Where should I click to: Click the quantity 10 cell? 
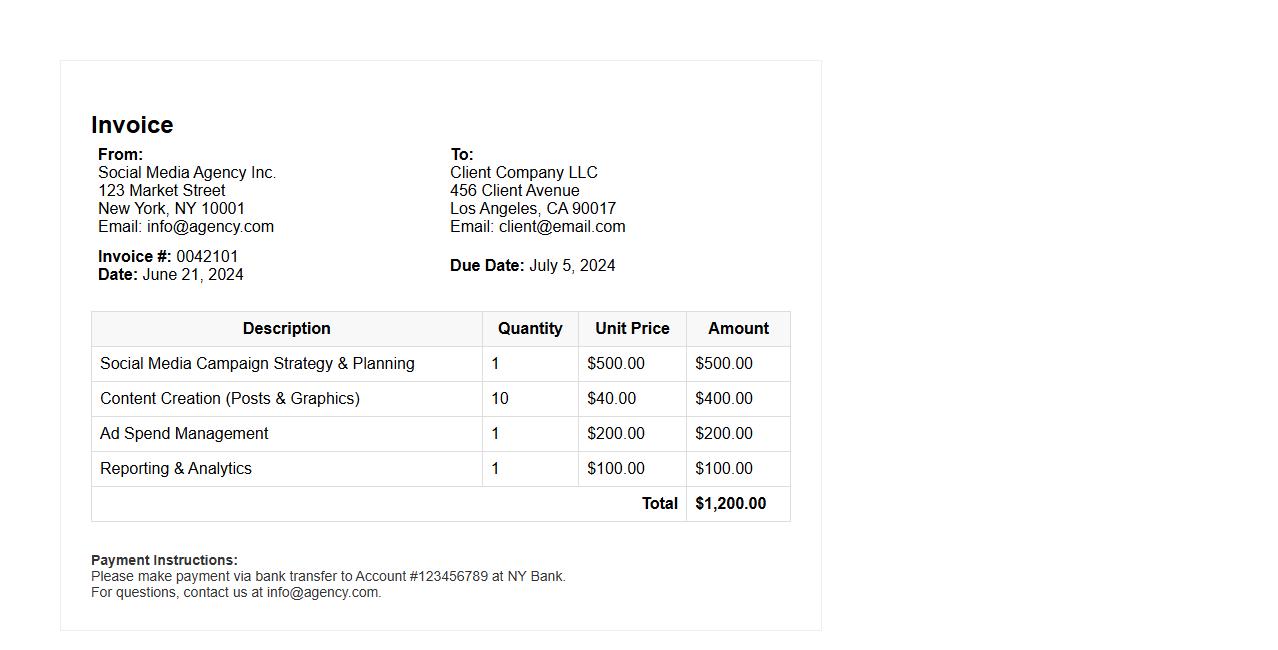(x=500, y=399)
